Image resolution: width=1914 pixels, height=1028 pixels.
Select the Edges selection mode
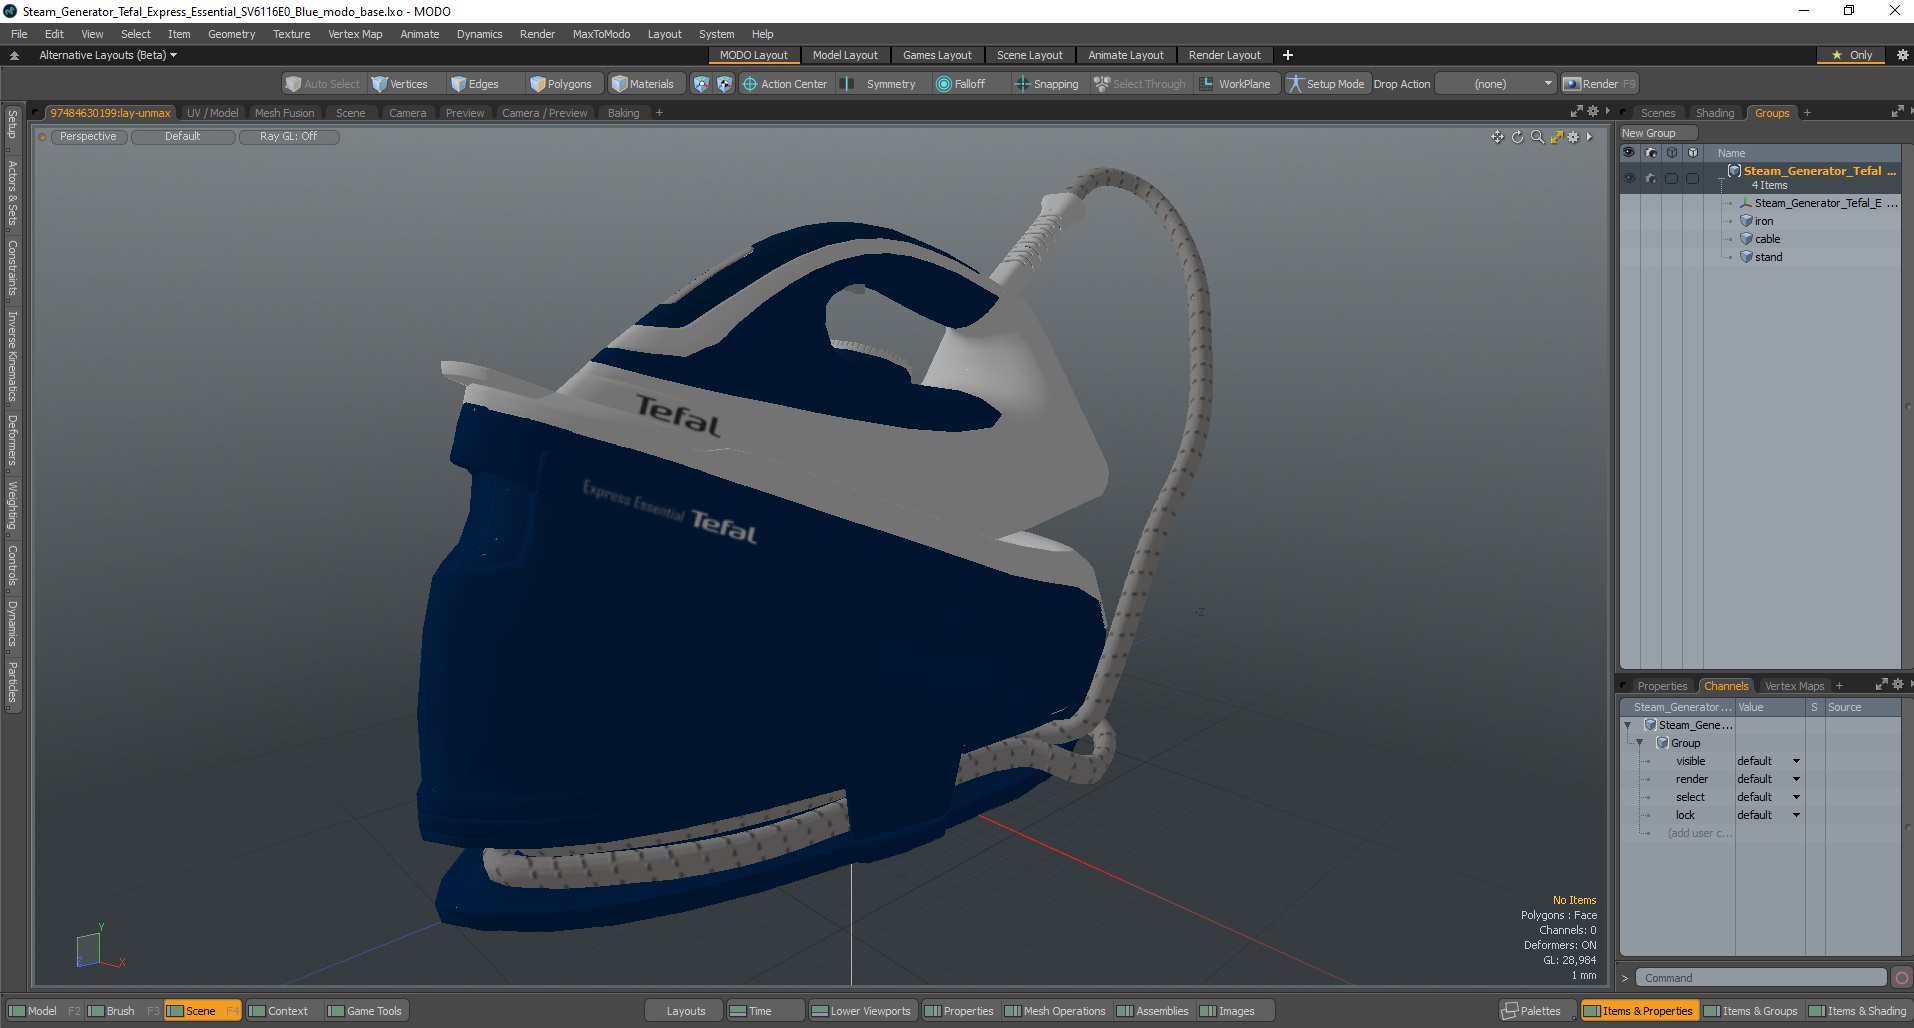[475, 84]
